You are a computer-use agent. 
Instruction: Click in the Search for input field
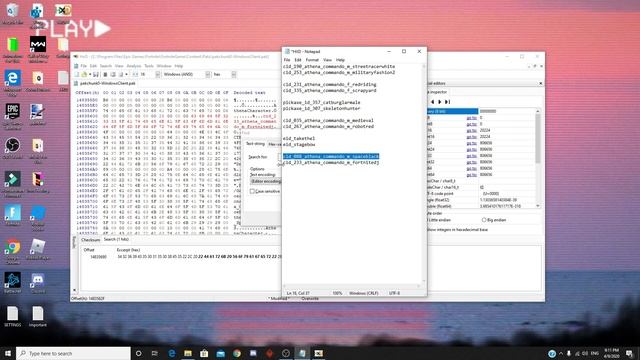point(280,157)
